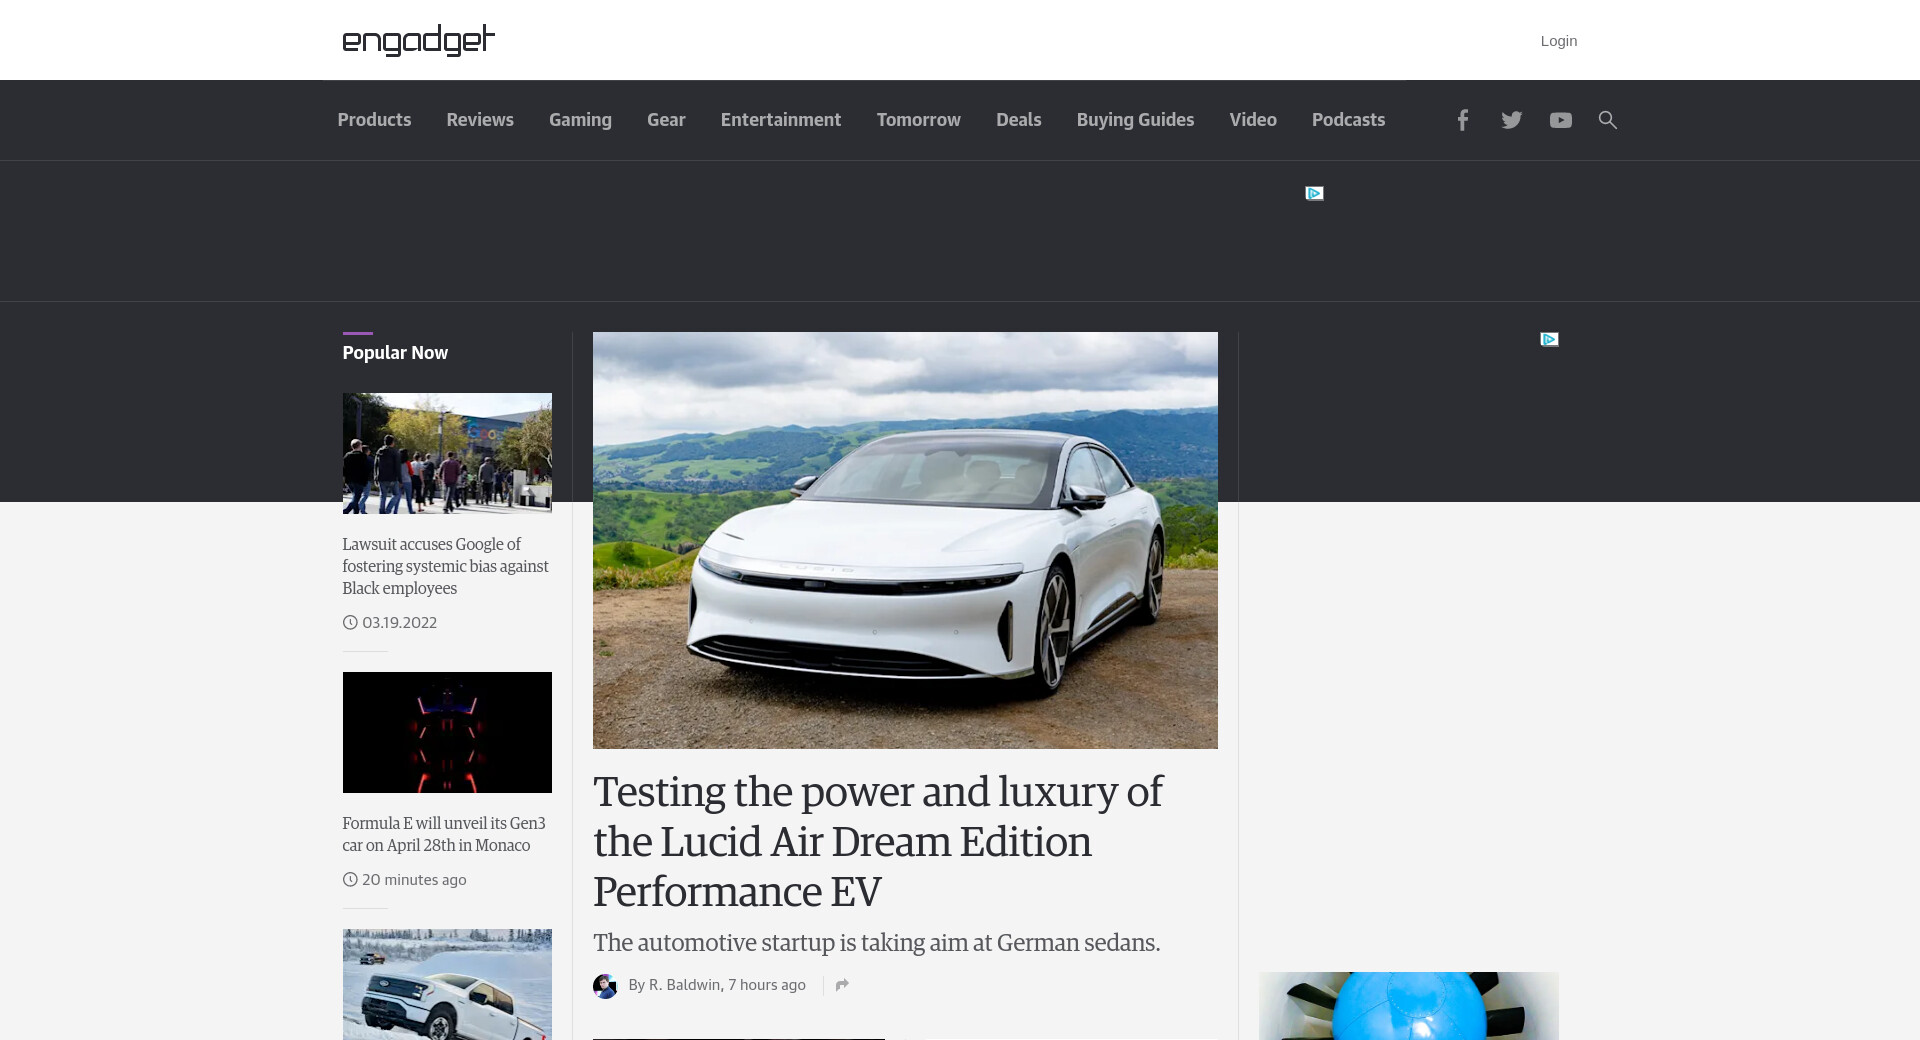This screenshot has width=1920, height=1040.
Task: Open the Lucid Air Dream Edition headline
Action: (877, 841)
